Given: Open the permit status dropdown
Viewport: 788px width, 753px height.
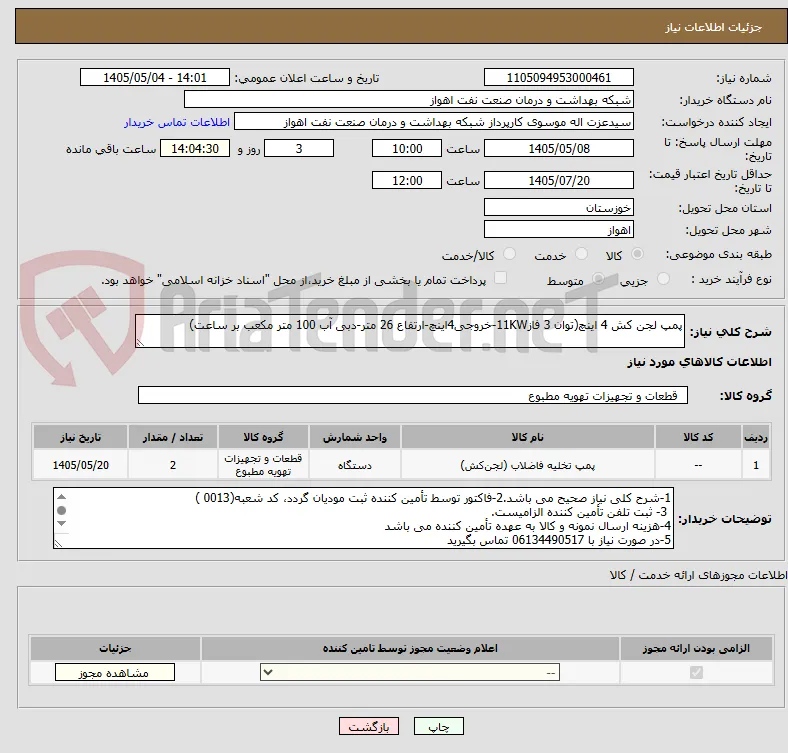Looking at the screenshot, I should tap(410, 673).
